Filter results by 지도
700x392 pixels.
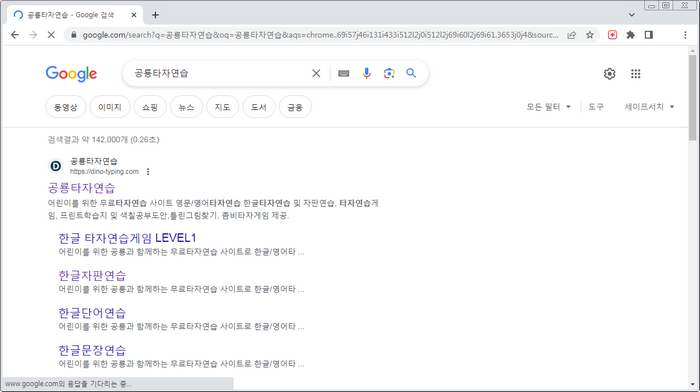coord(222,107)
